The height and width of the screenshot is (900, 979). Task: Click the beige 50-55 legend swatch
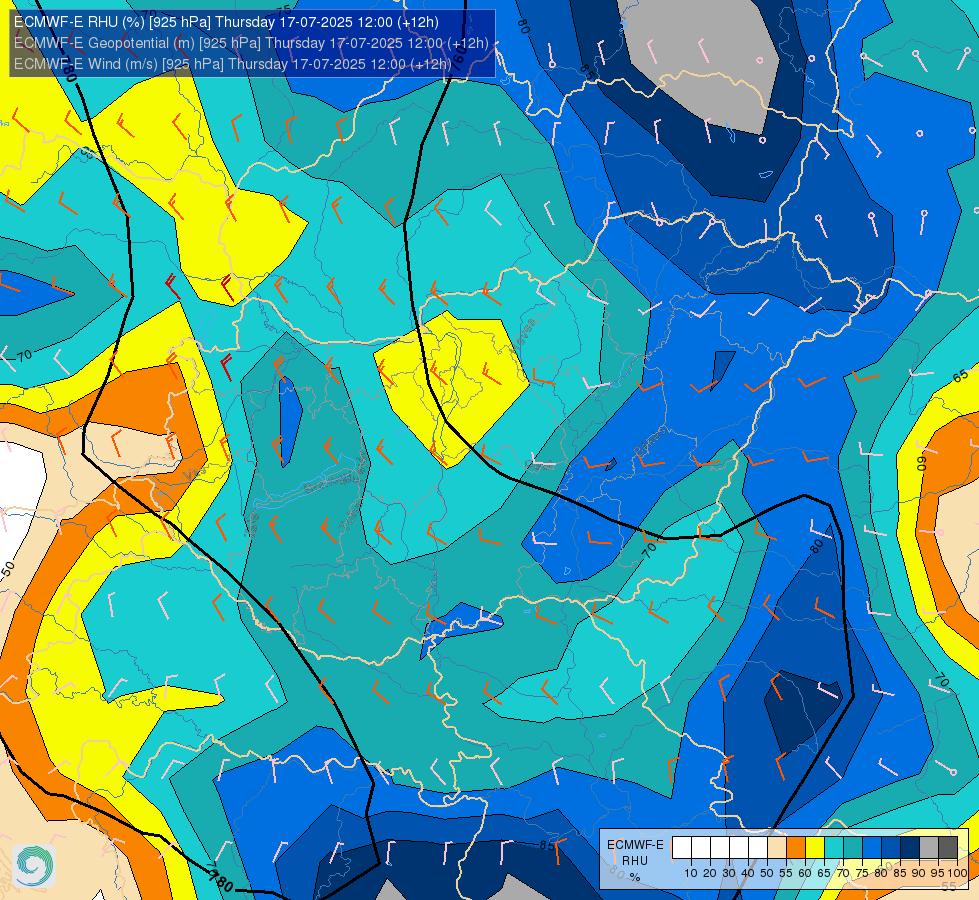click(x=777, y=848)
